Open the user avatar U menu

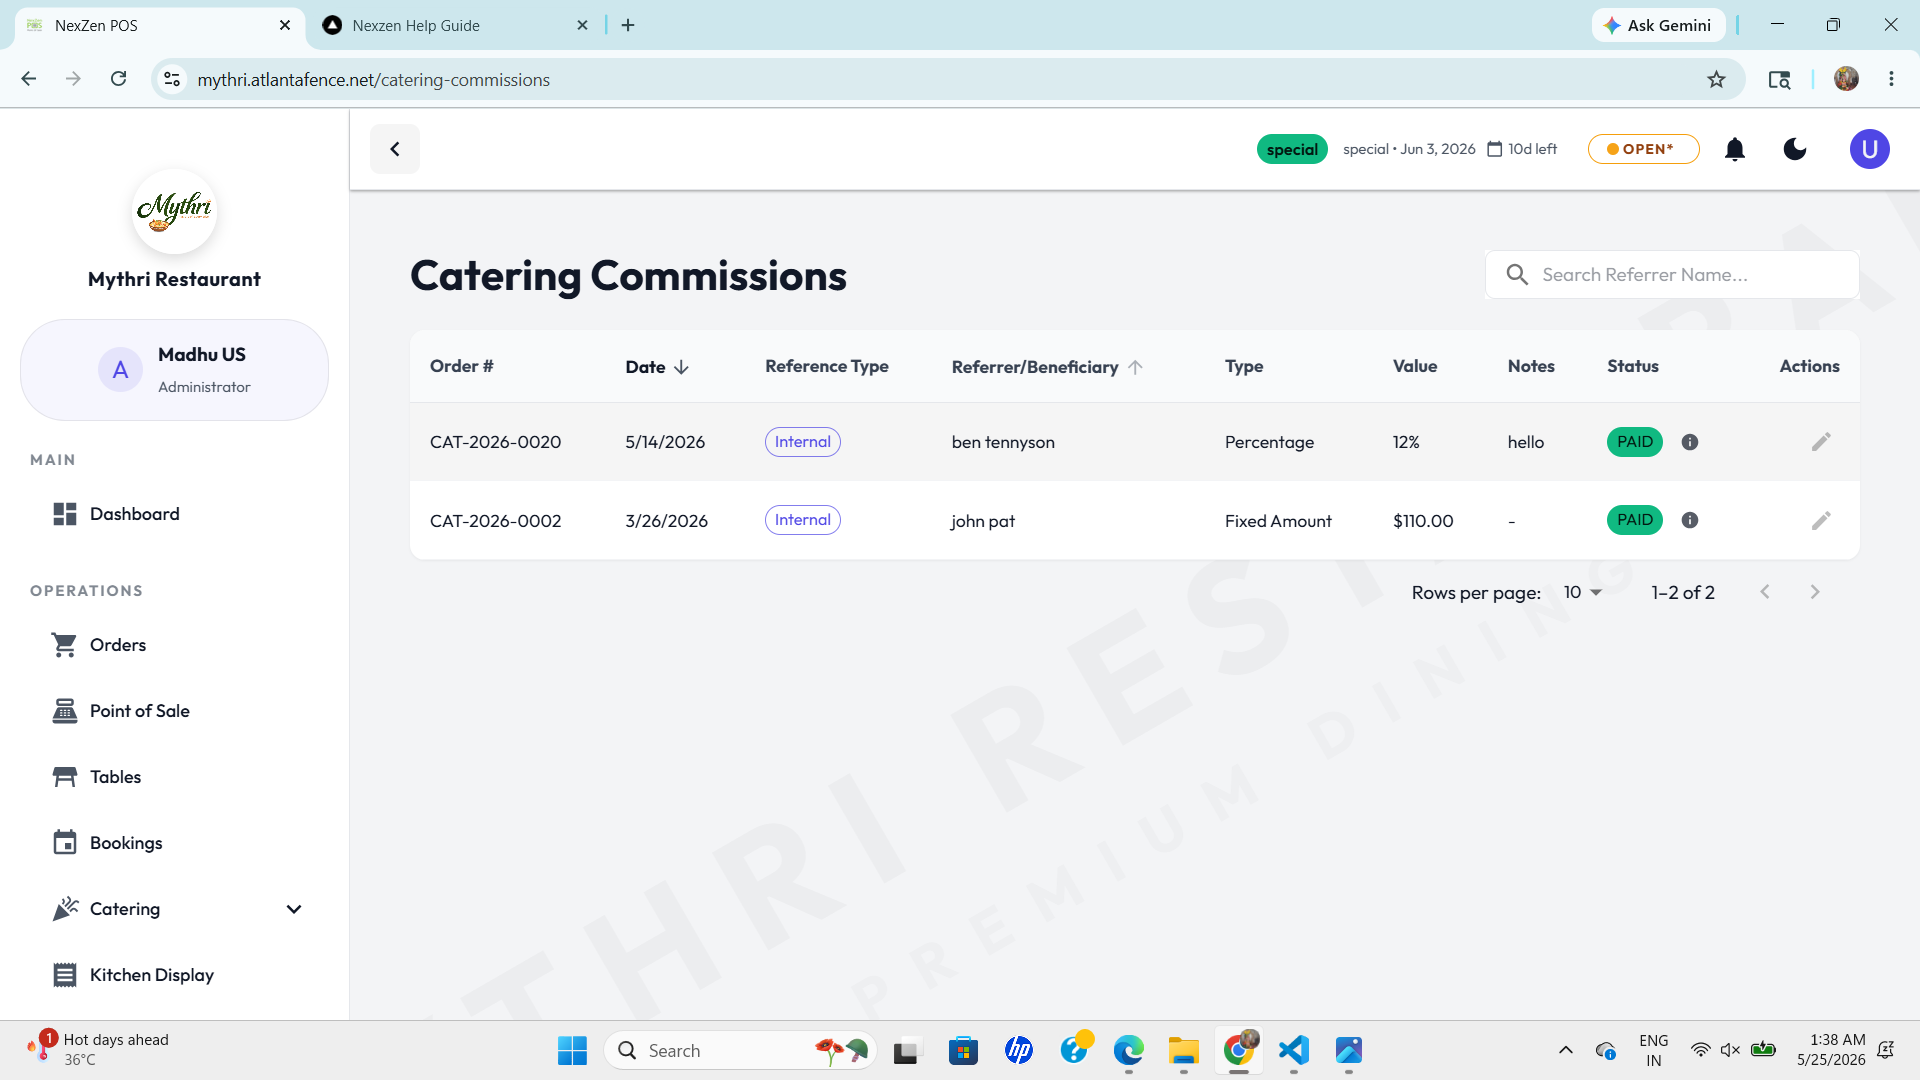coord(1869,149)
